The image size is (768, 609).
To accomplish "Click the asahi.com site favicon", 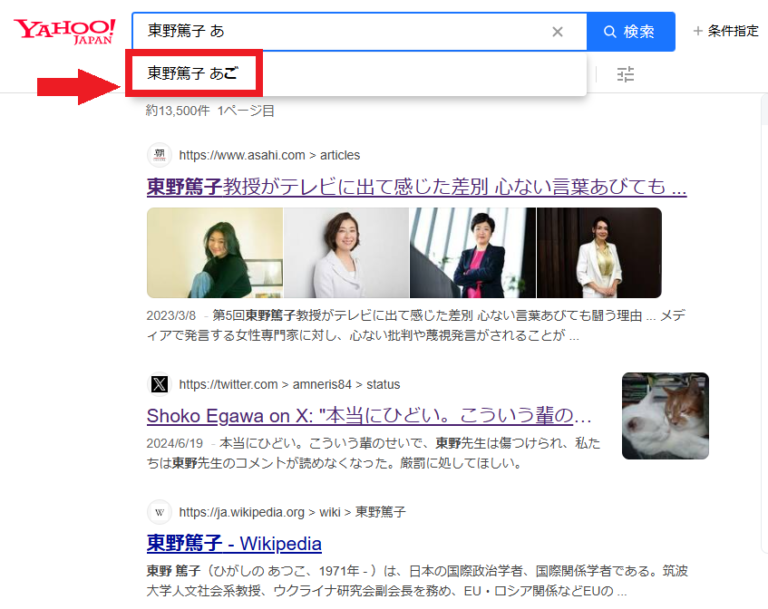I will point(159,155).
